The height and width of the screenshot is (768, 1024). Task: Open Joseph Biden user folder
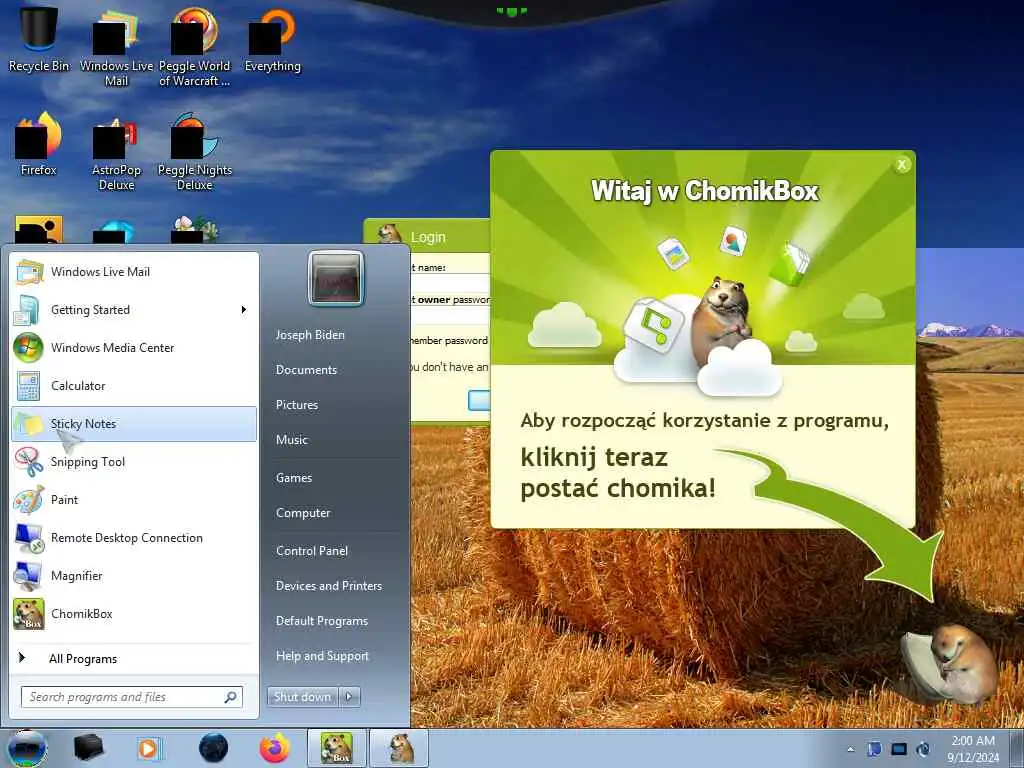pos(310,335)
